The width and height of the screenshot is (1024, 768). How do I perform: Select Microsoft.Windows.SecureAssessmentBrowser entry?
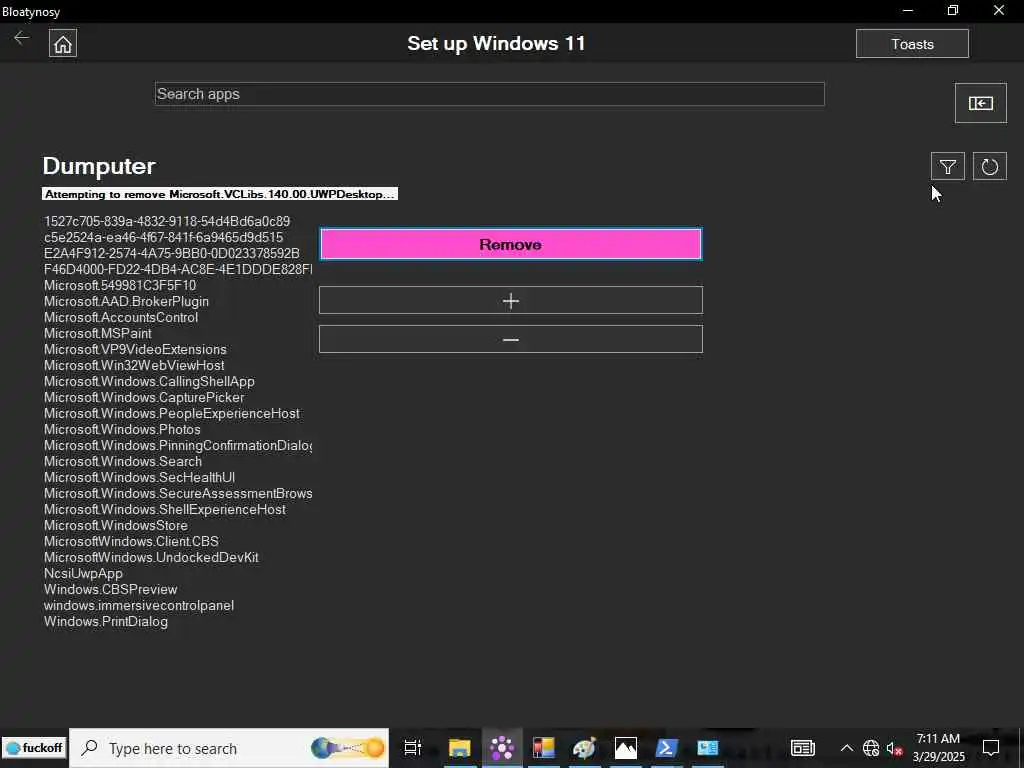(178, 493)
